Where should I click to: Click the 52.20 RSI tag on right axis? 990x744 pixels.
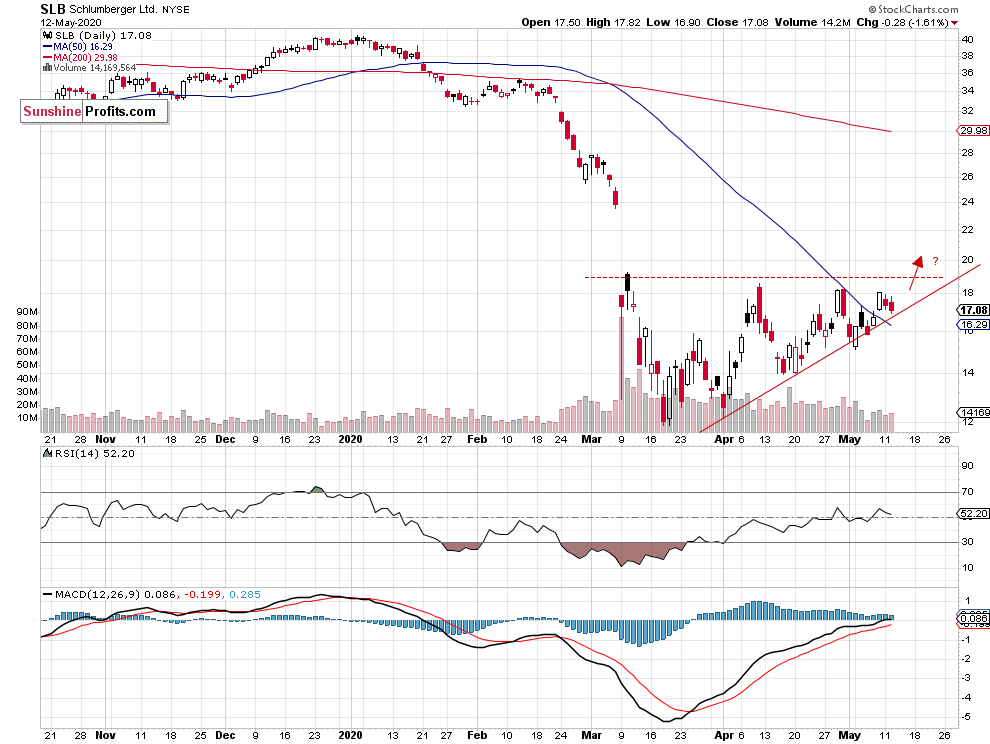coord(973,513)
